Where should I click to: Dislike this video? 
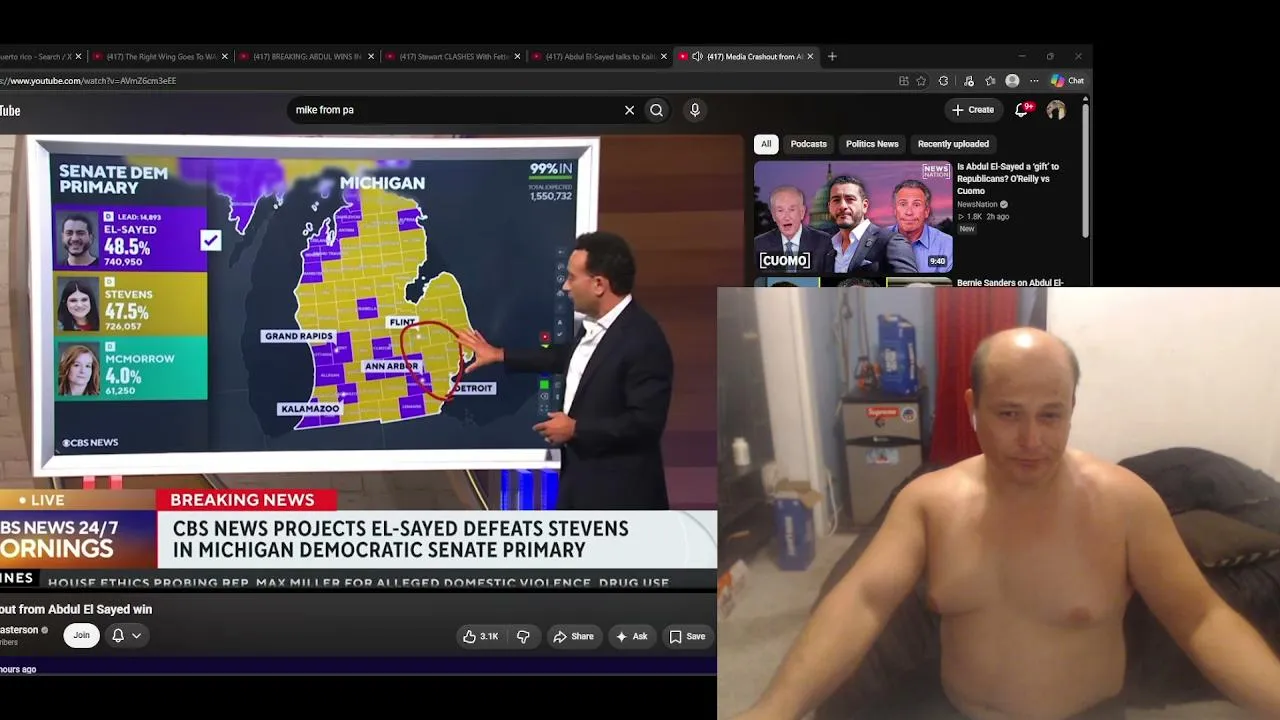(523, 636)
